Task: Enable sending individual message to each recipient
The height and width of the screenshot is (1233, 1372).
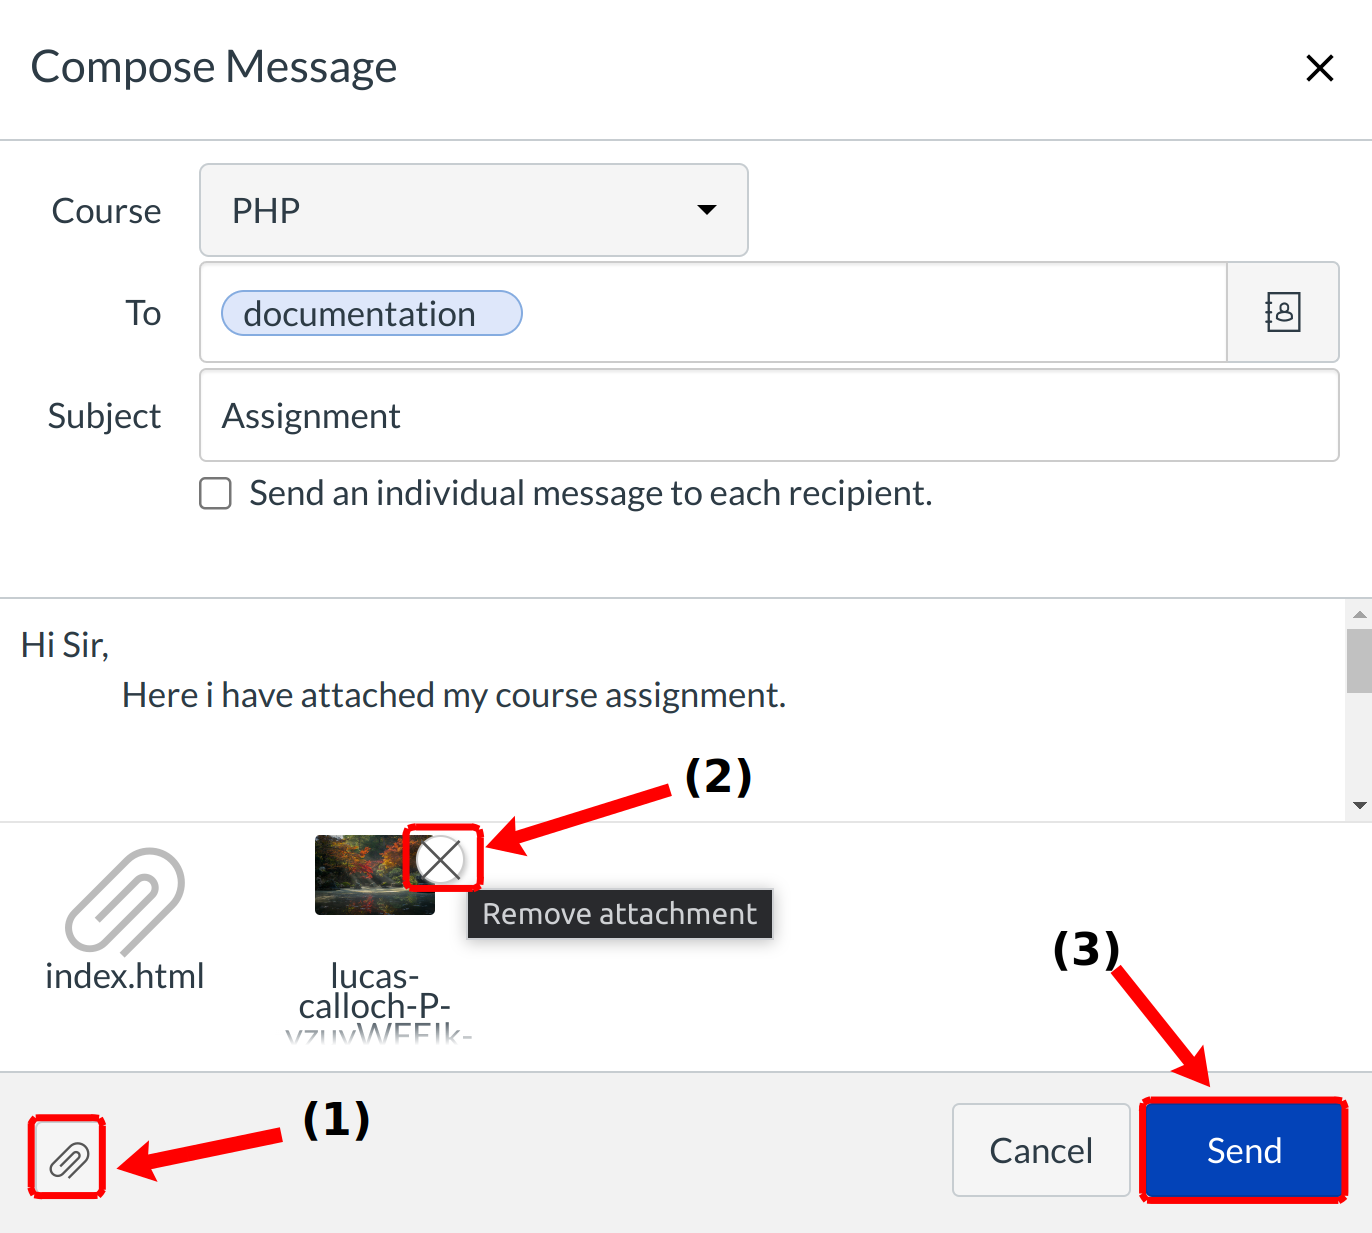Action: tap(216, 494)
